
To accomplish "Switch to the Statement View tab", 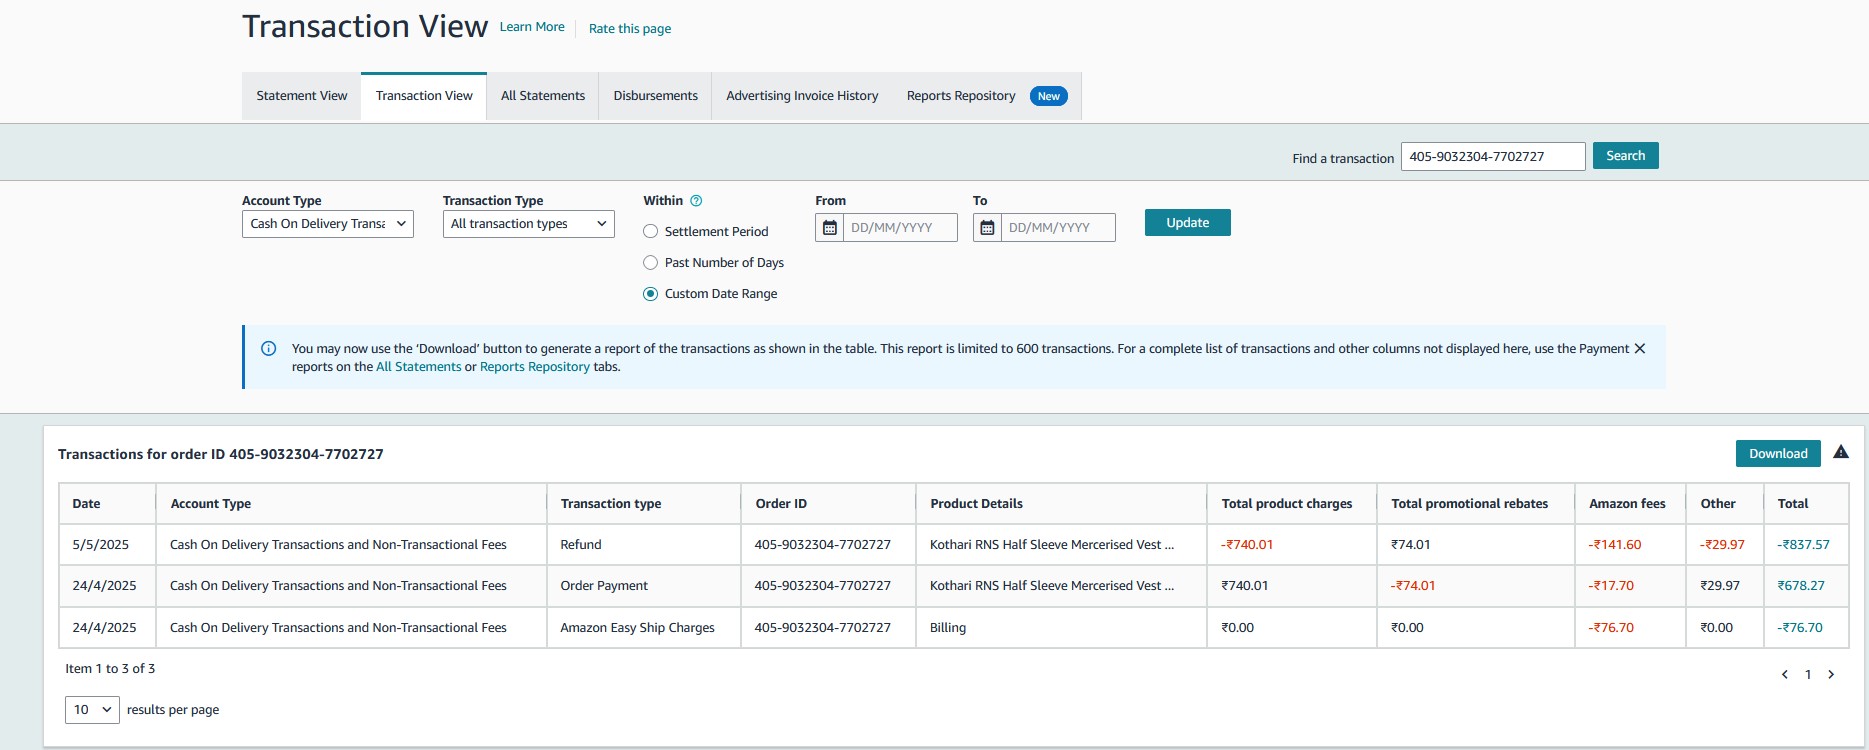I will (x=302, y=96).
